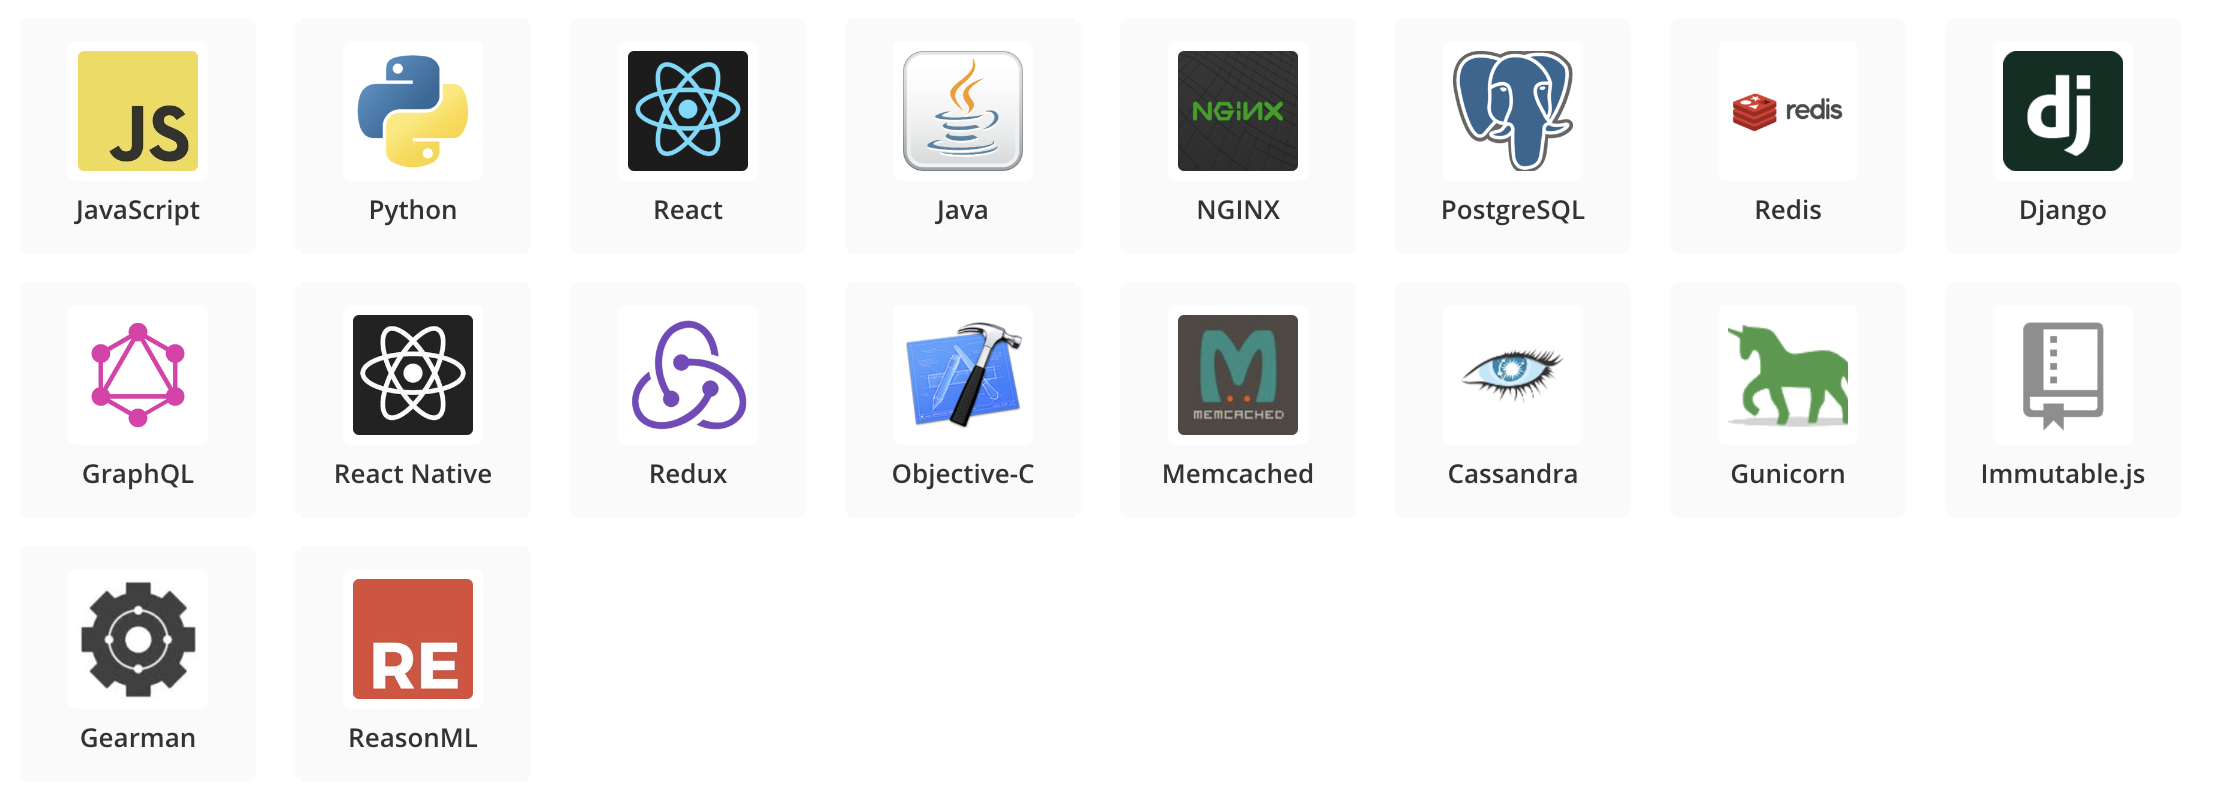Click the "Cassandra" text label

pos(1513,474)
